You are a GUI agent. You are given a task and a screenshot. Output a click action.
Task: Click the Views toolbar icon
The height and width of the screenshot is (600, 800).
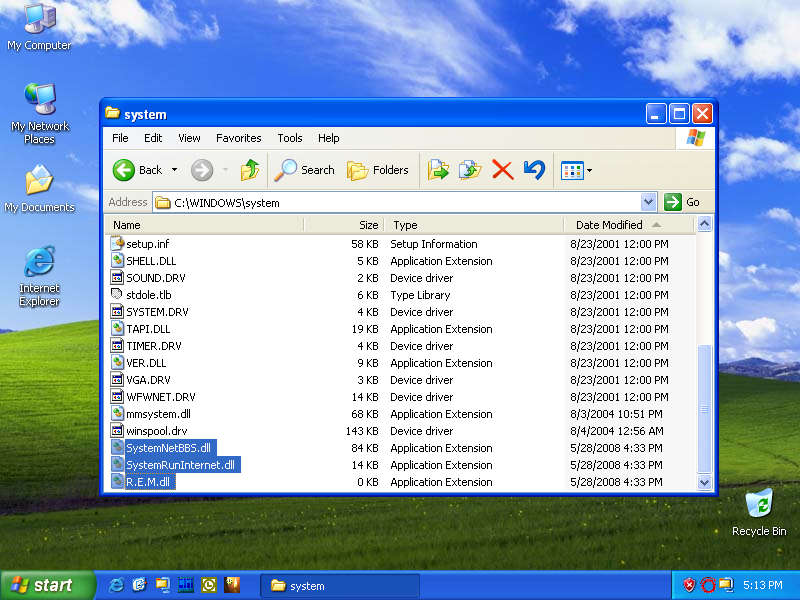coord(572,170)
